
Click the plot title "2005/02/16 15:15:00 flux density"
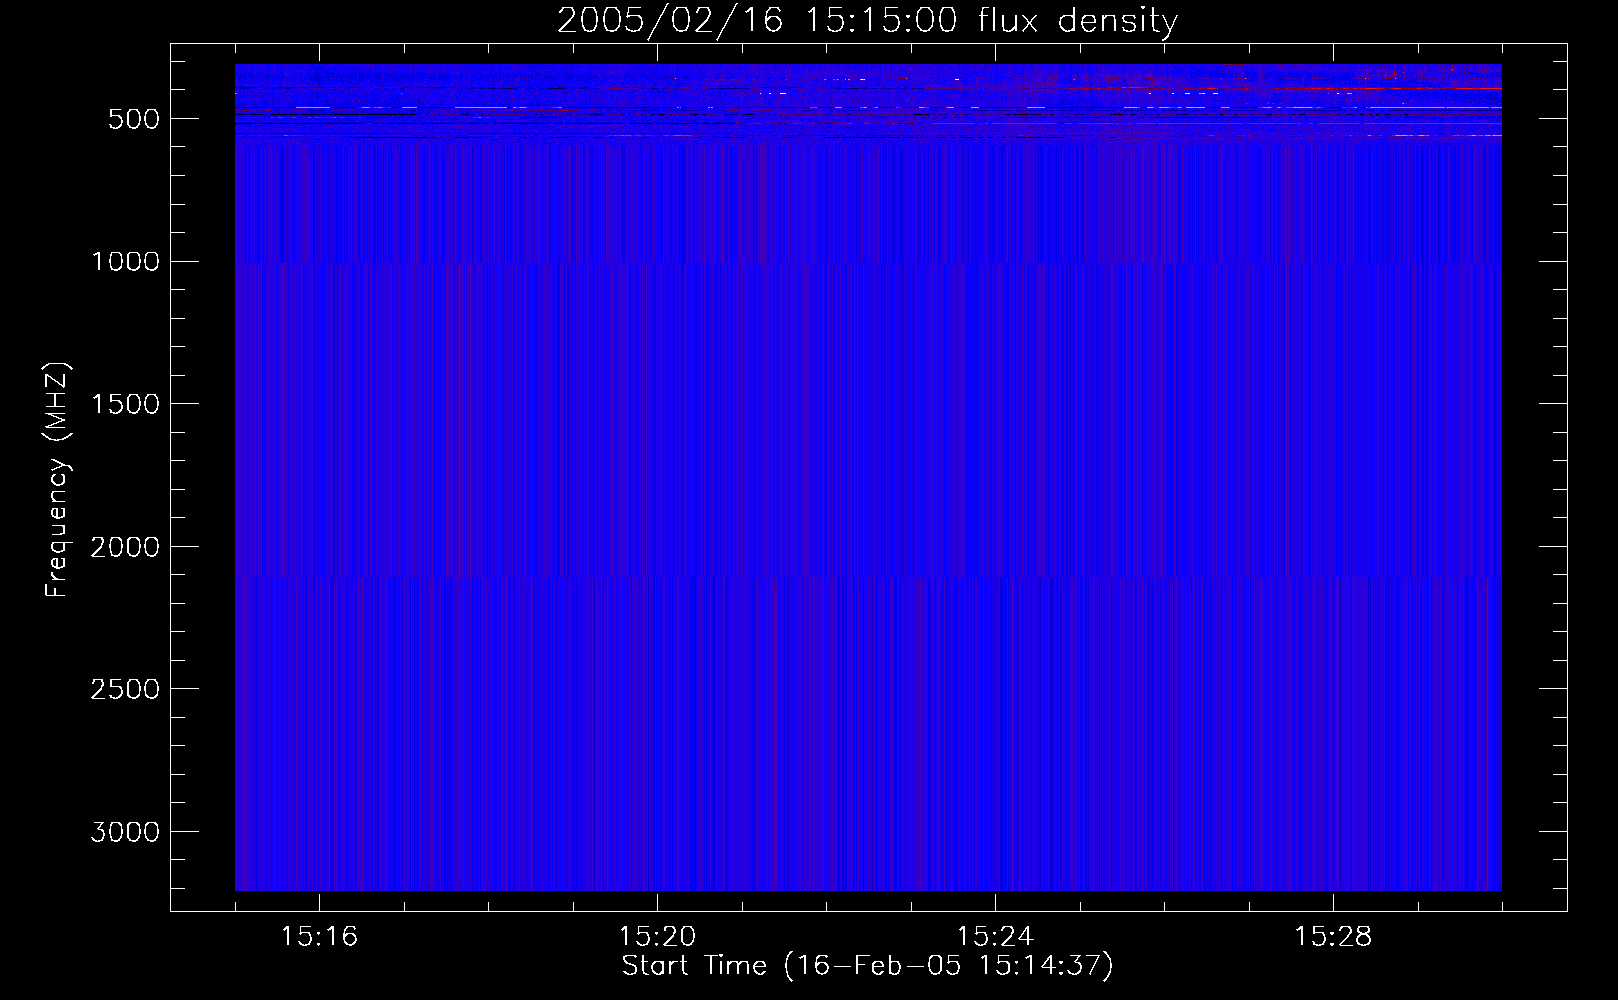867,21
